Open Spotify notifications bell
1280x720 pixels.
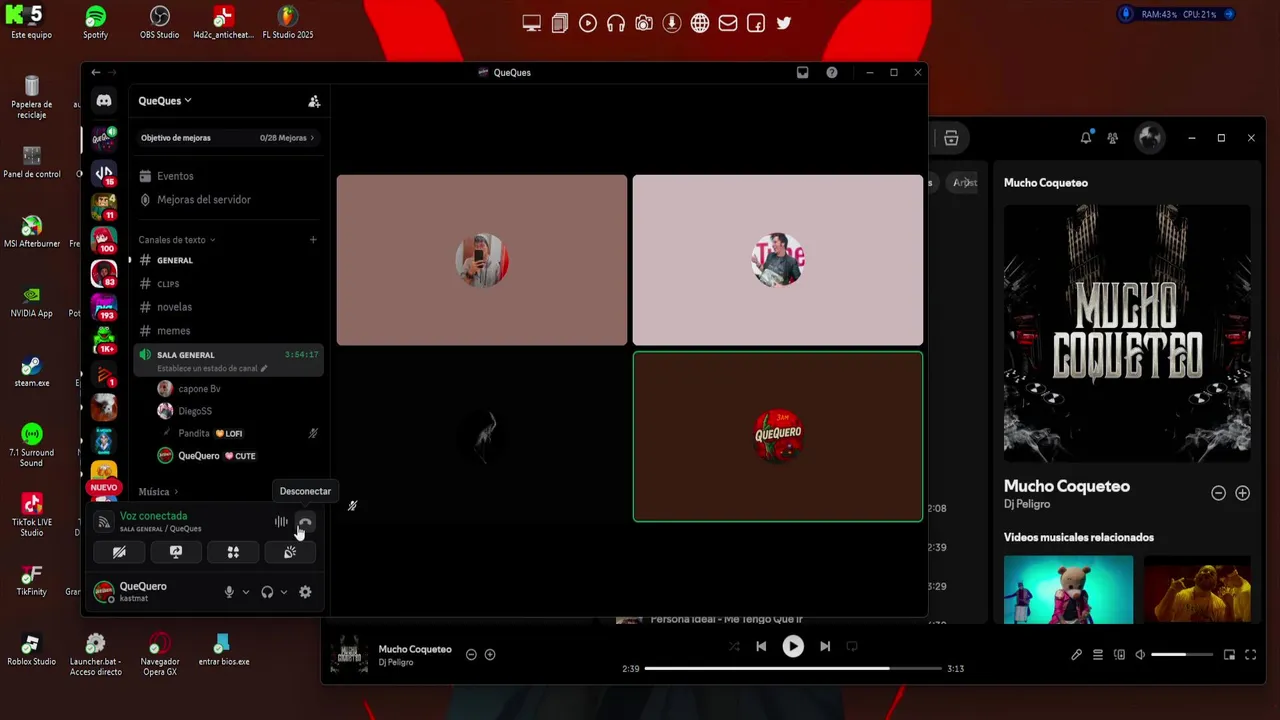1086,138
